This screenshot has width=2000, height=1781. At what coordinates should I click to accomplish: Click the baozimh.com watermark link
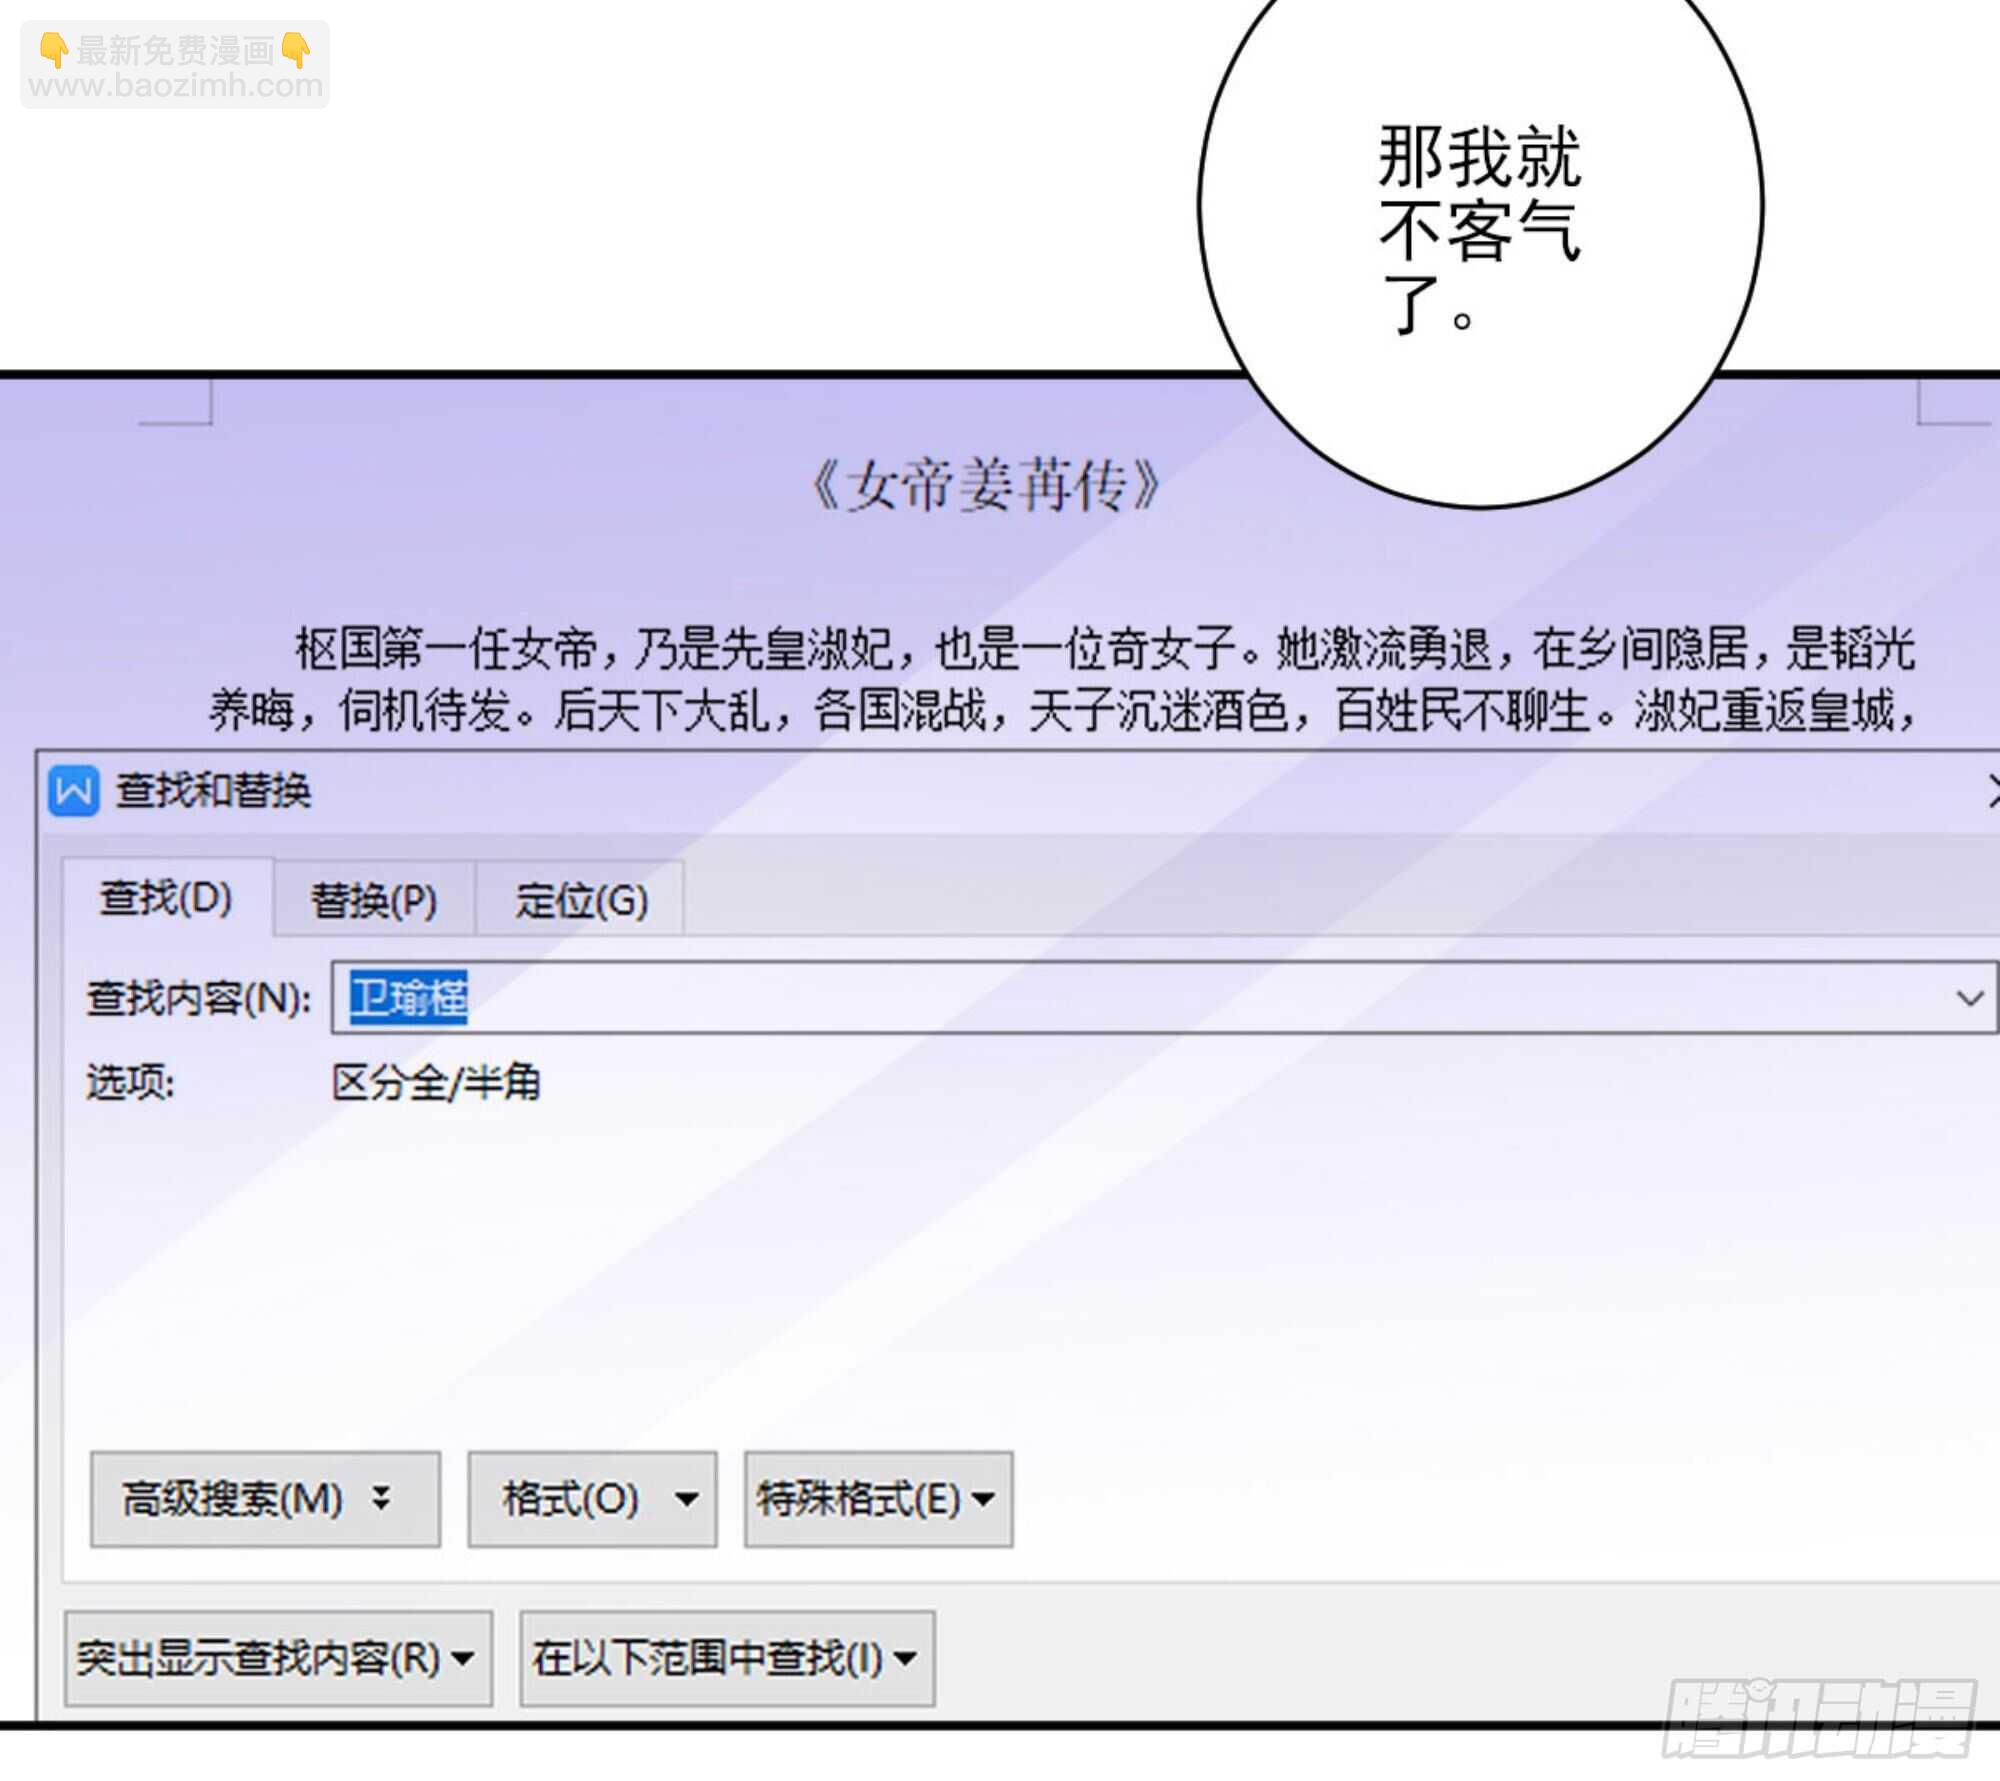pyautogui.click(x=175, y=85)
